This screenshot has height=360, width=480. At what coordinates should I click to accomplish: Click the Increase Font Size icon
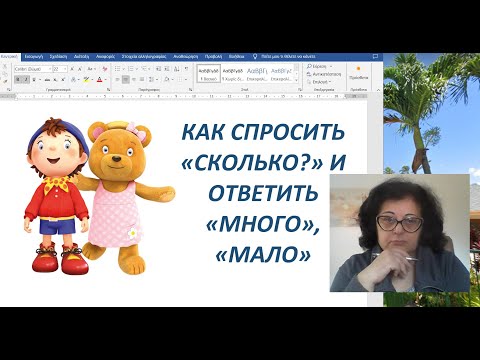(72, 69)
